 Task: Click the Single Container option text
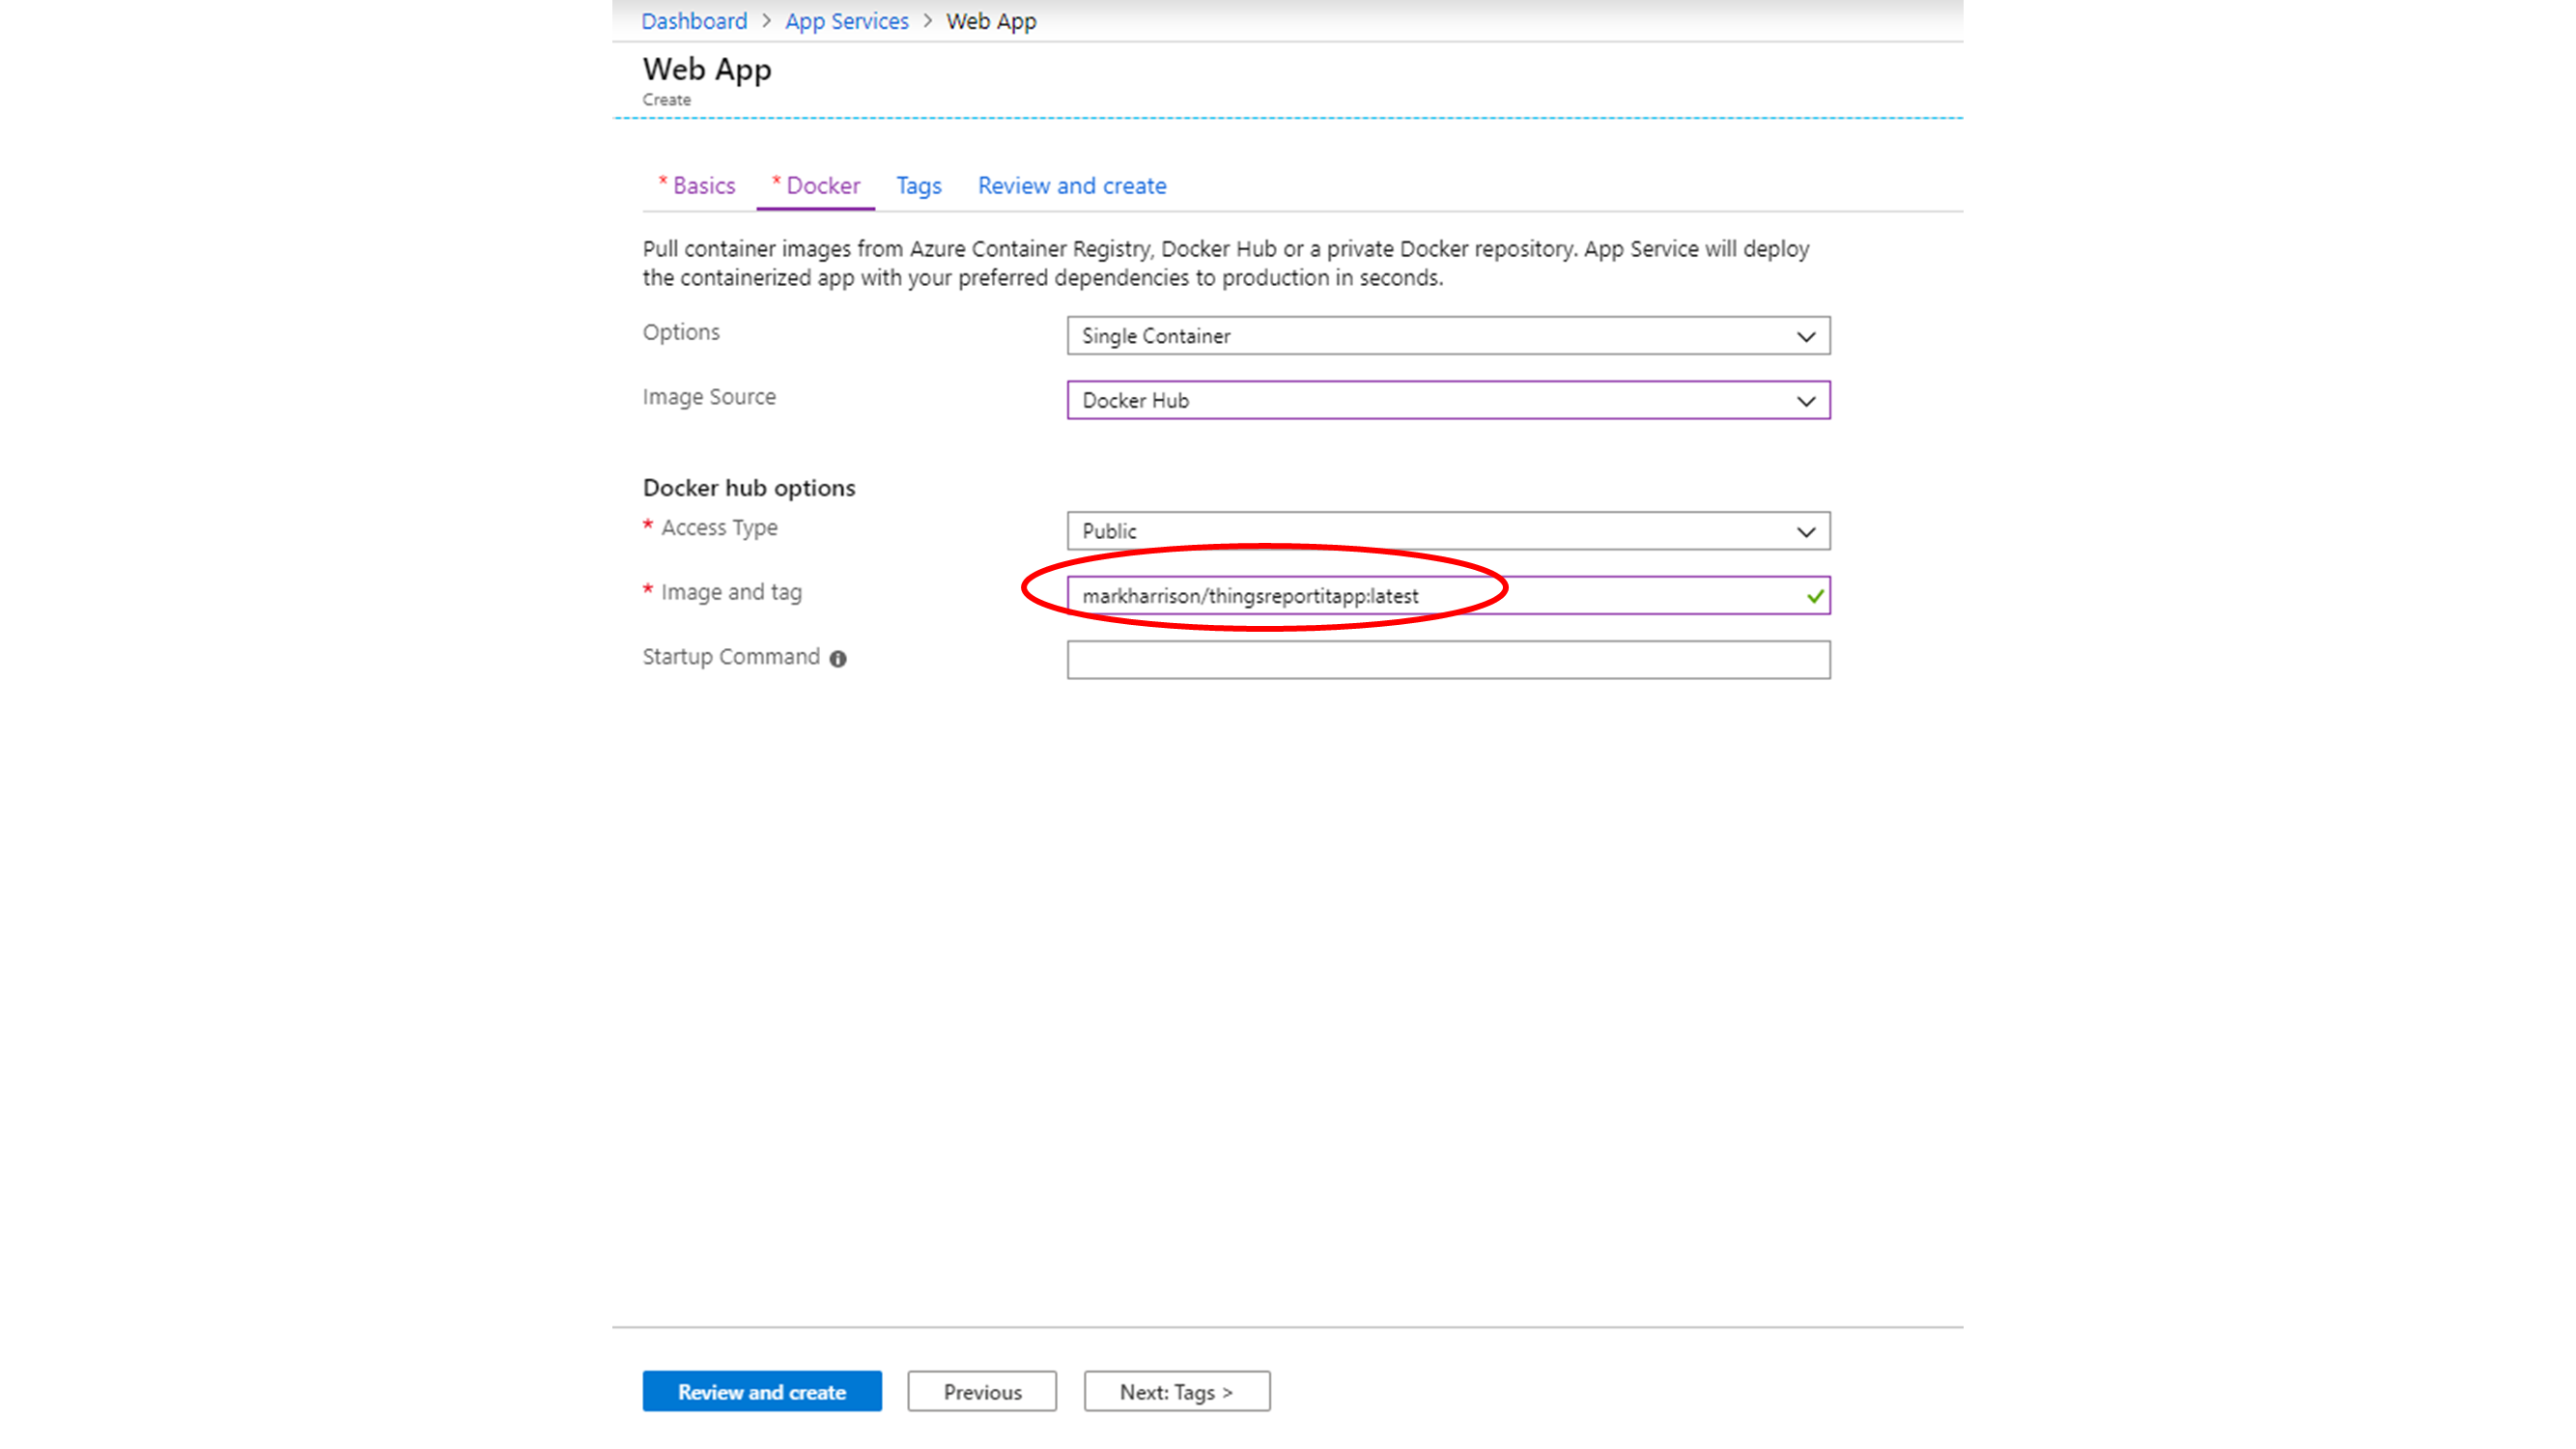(x=1156, y=337)
